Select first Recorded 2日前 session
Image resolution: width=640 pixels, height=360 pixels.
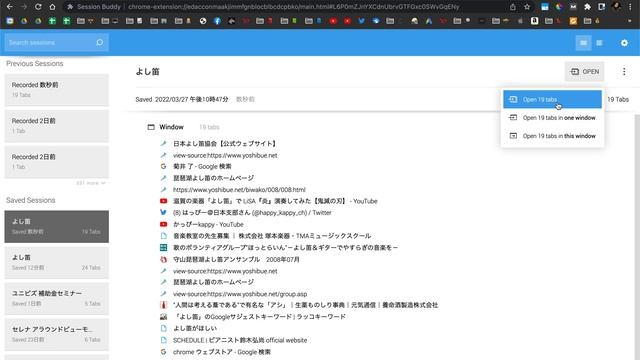pos(57,126)
